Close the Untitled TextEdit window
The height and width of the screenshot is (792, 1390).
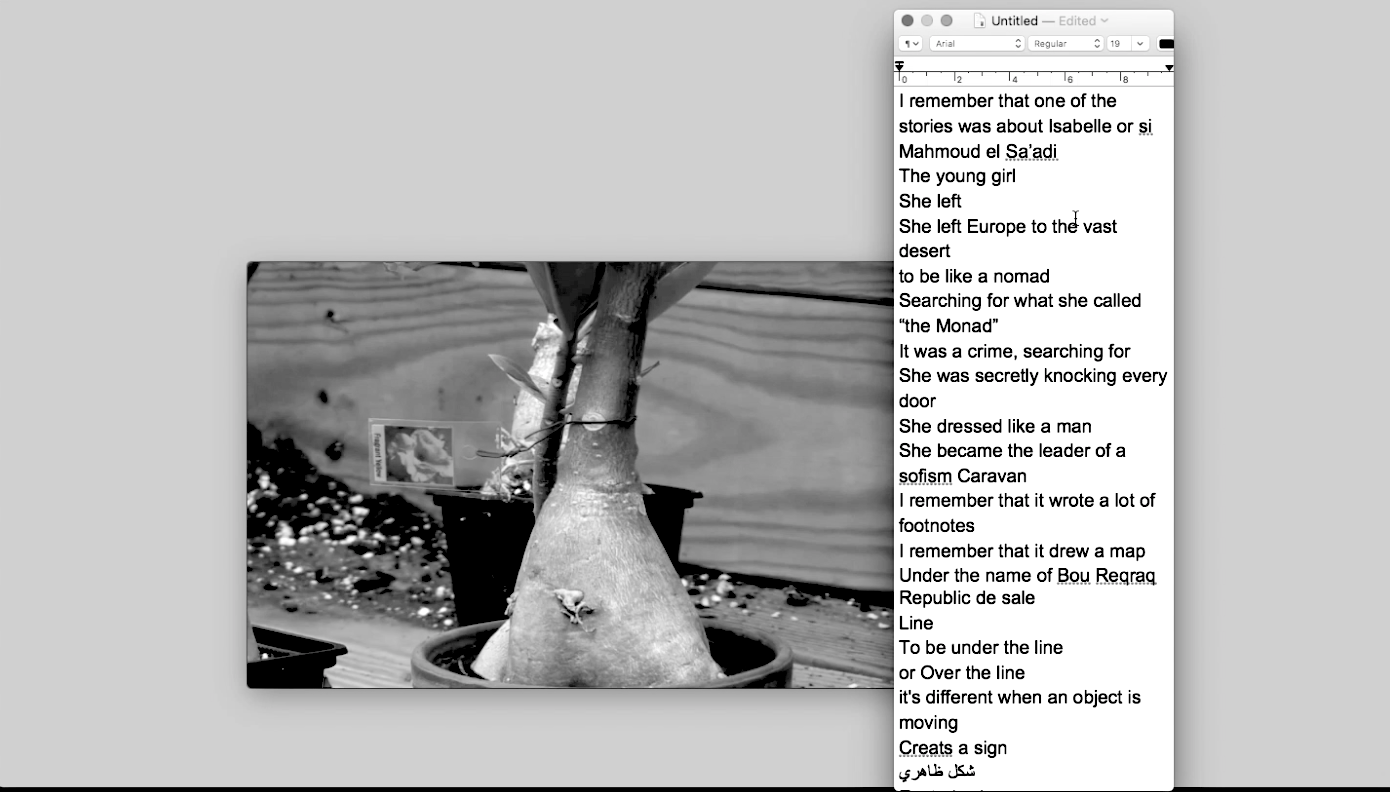(x=907, y=20)
